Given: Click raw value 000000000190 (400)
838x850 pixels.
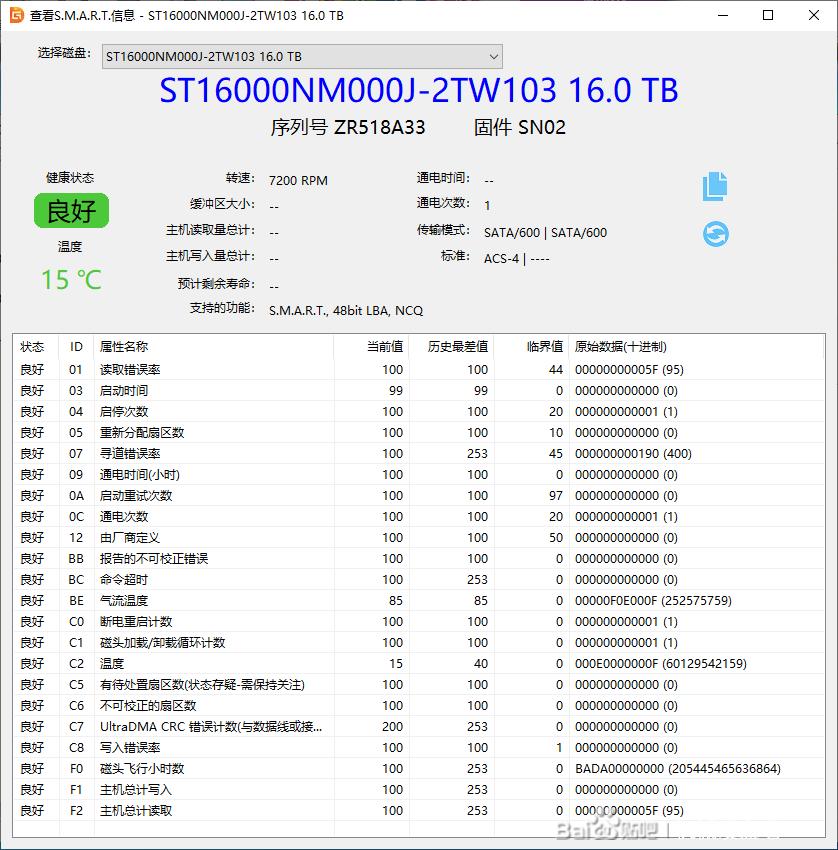Looking at the screenshot, I should (x=633, y=454).
